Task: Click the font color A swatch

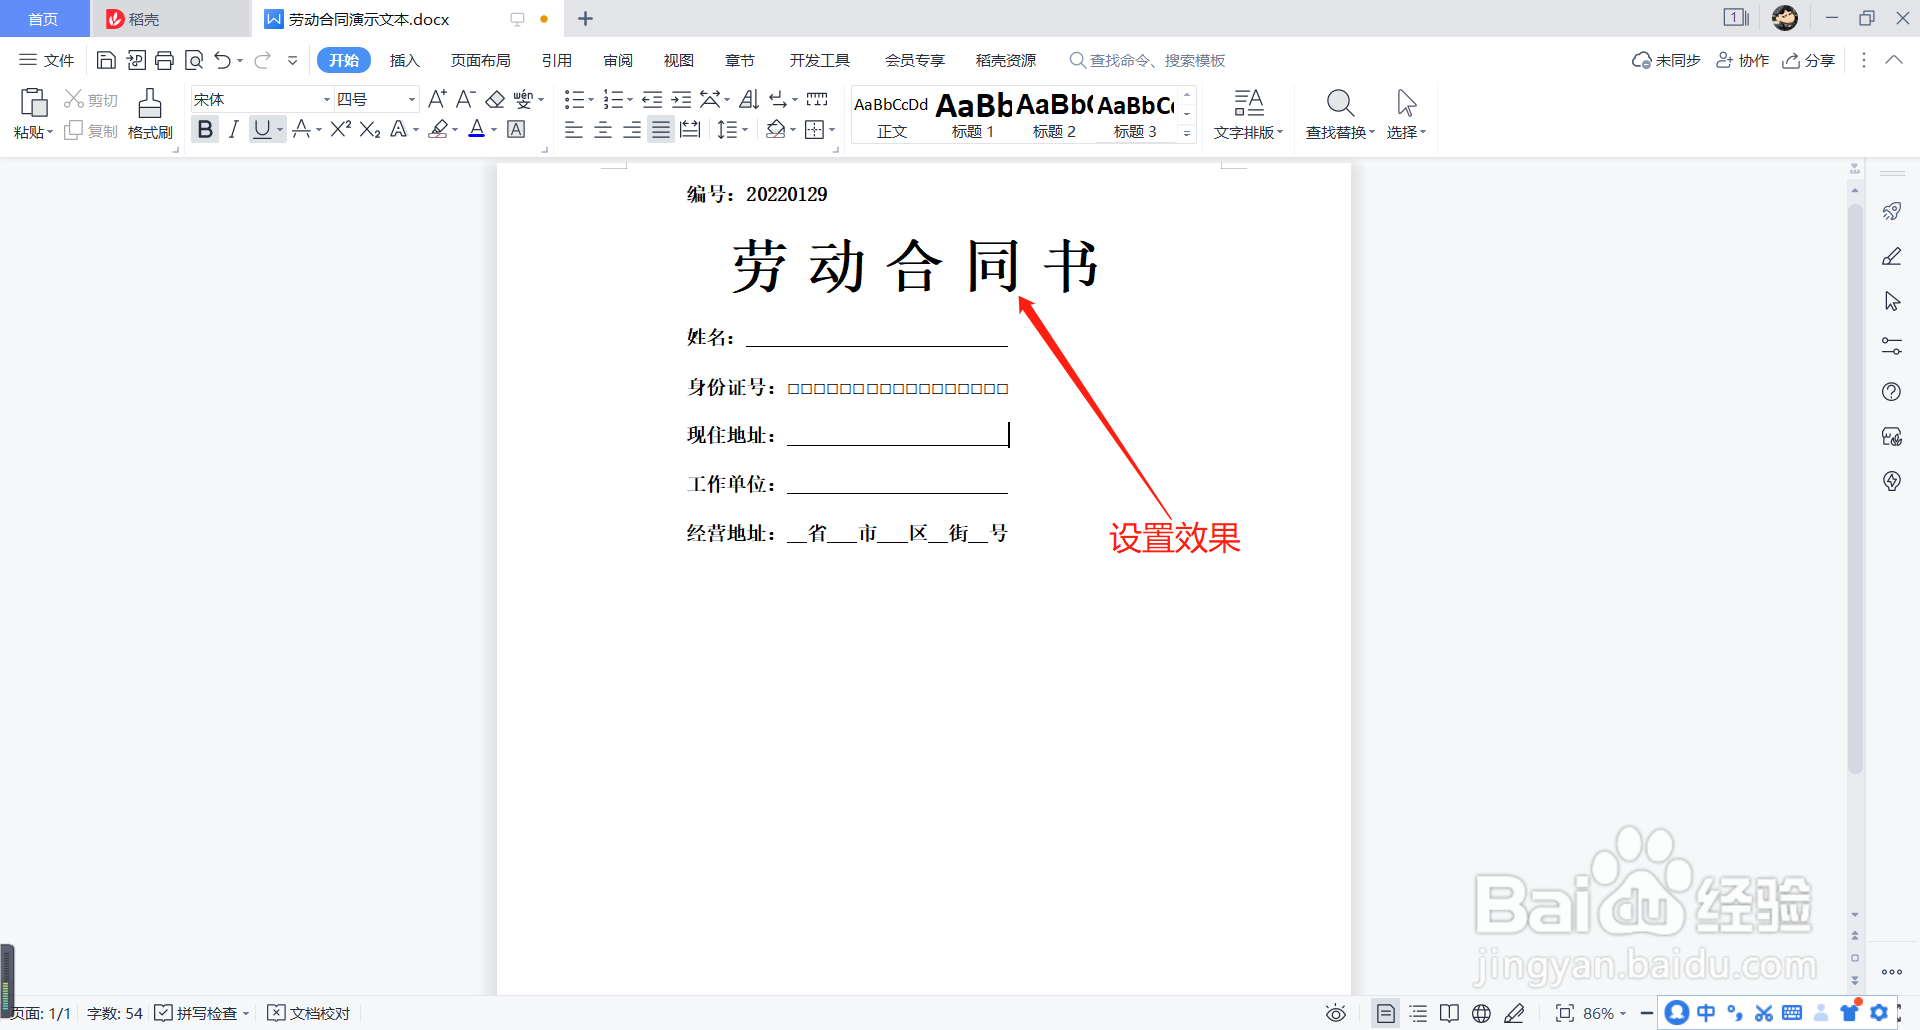Action: point(477,129)
